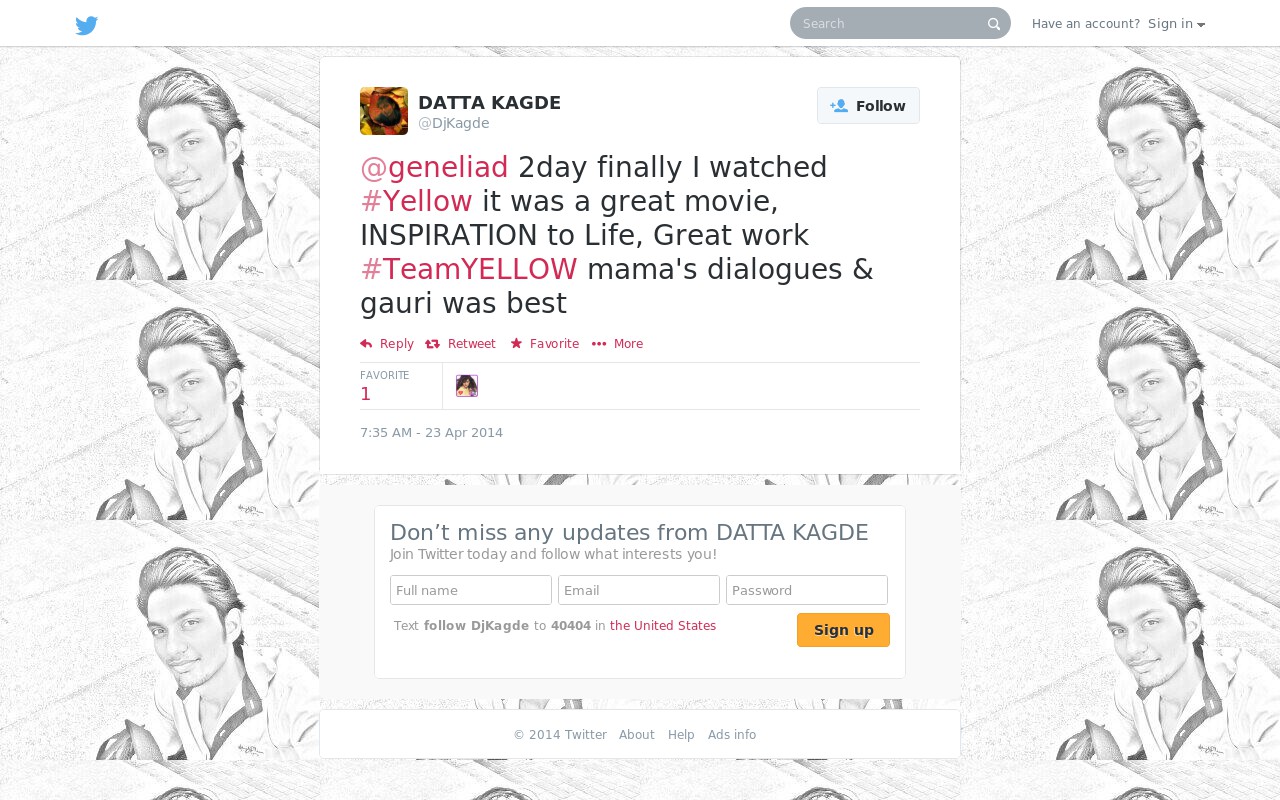Expand the Sign in dropdown
The width and height of the screenshot is (1280, 800).
(x=1176, y=24)
